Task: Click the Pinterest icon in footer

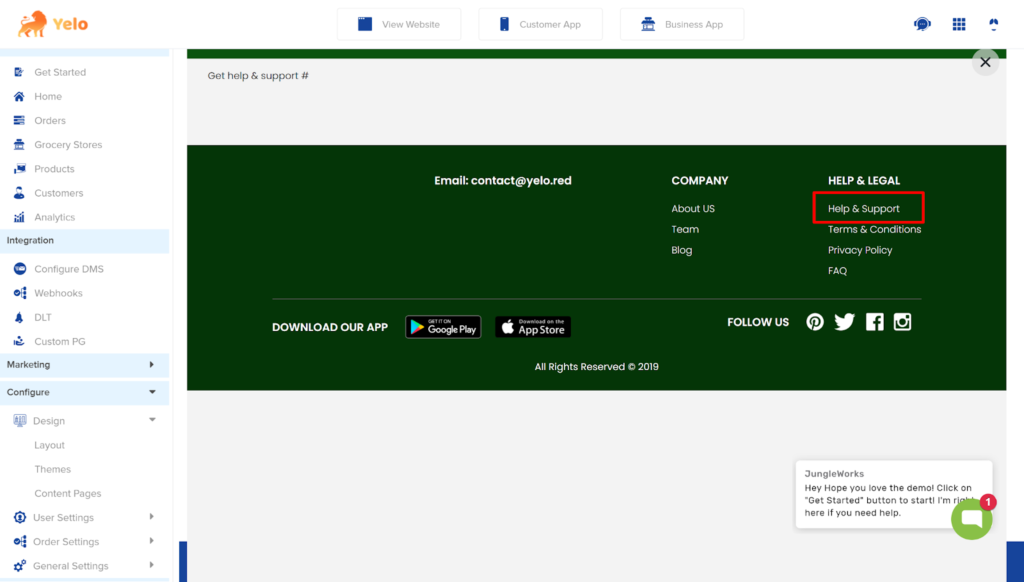Action: pos(815,322)
